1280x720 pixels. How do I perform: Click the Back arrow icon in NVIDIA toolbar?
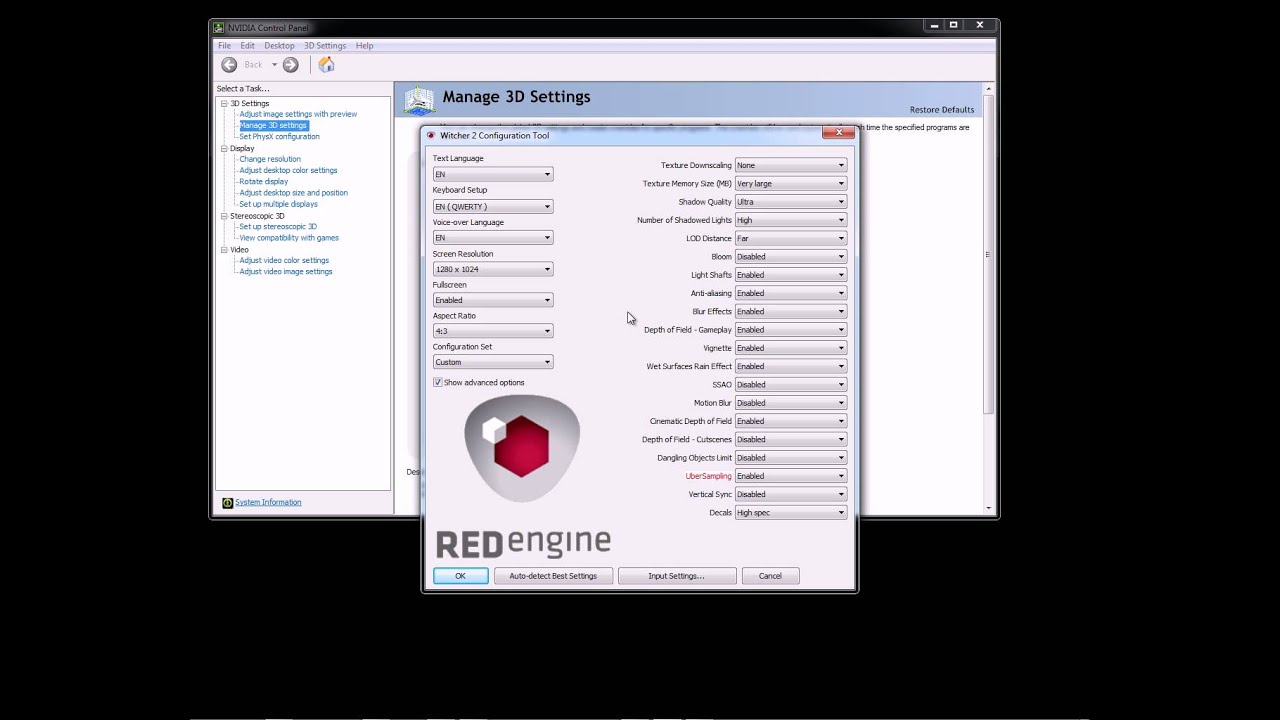pos(229,65)
